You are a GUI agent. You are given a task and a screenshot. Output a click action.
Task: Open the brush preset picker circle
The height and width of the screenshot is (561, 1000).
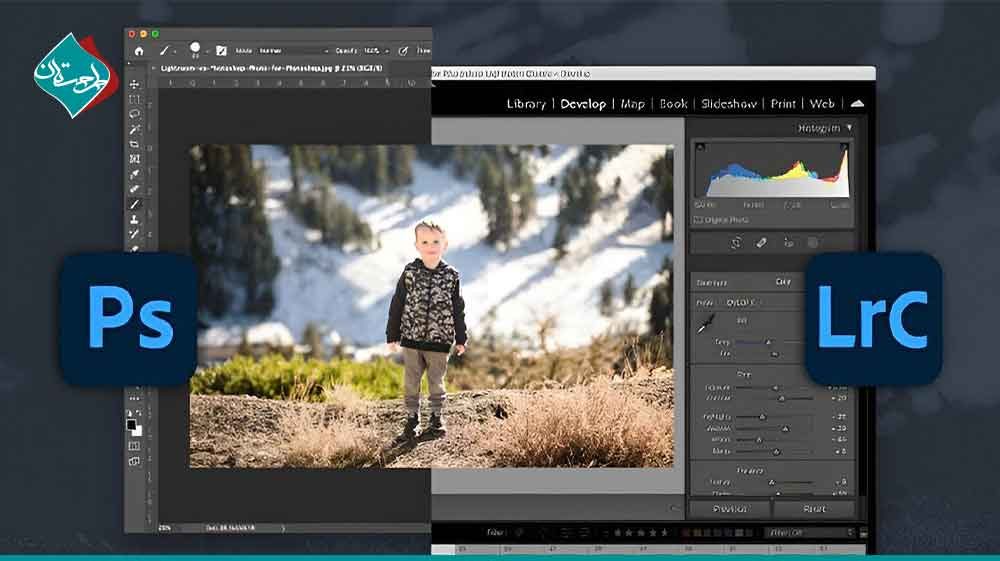195,48
